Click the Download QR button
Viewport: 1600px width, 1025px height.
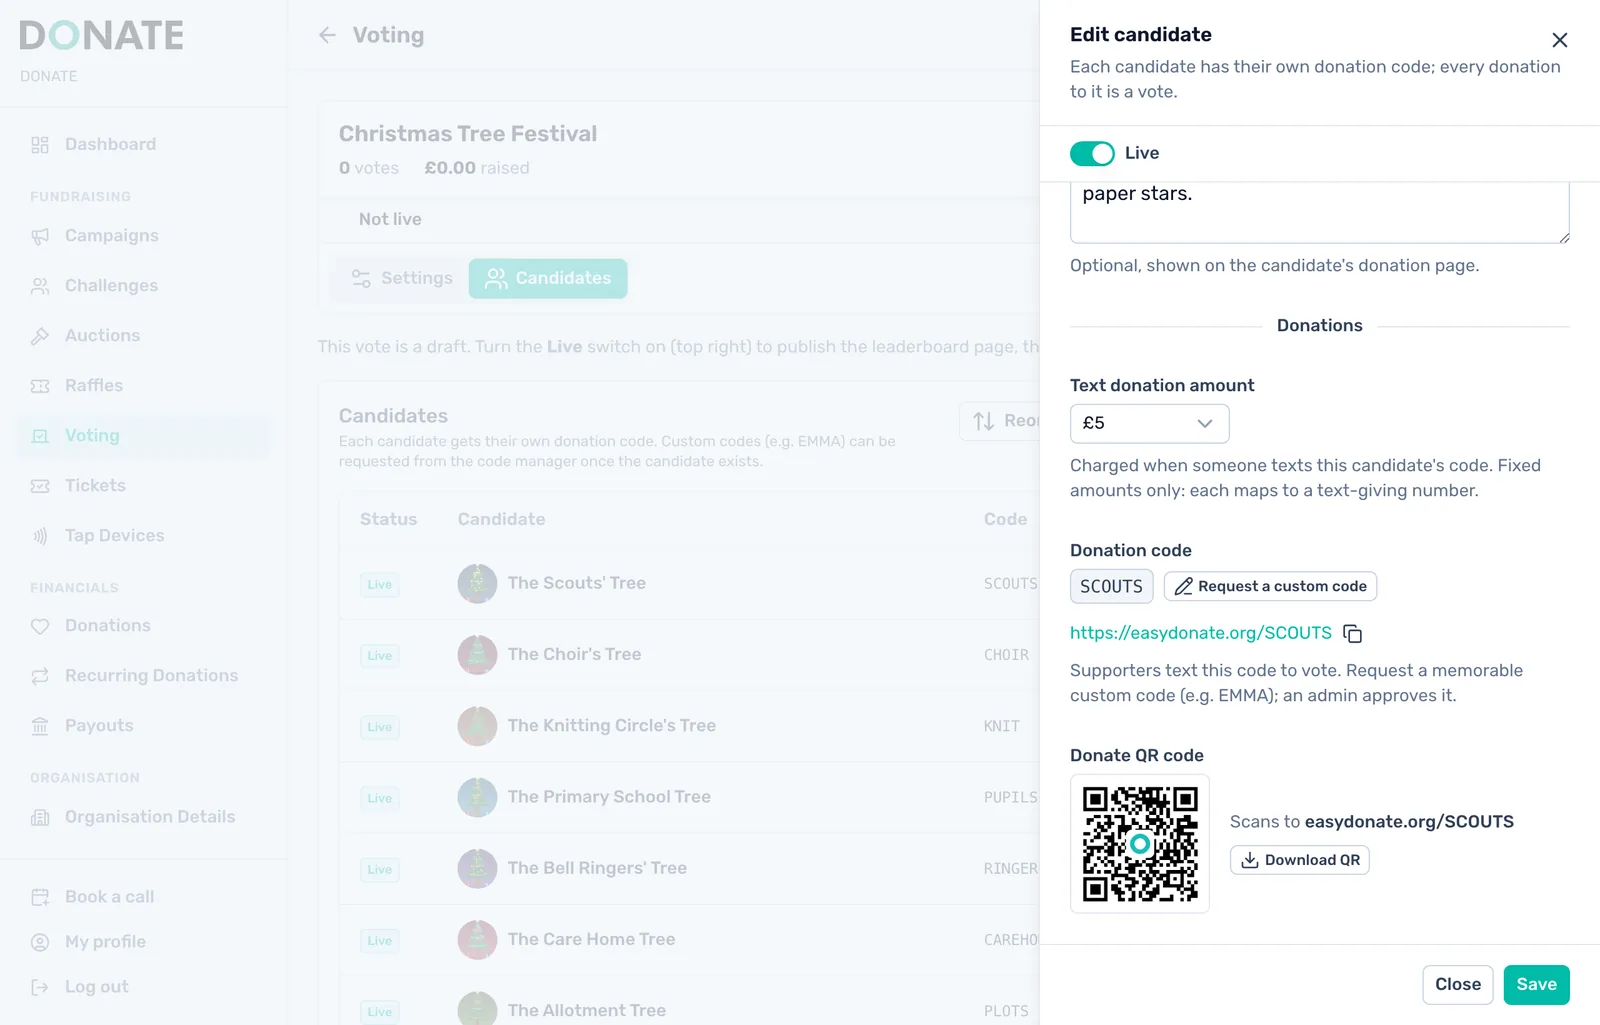(1300, 860)
